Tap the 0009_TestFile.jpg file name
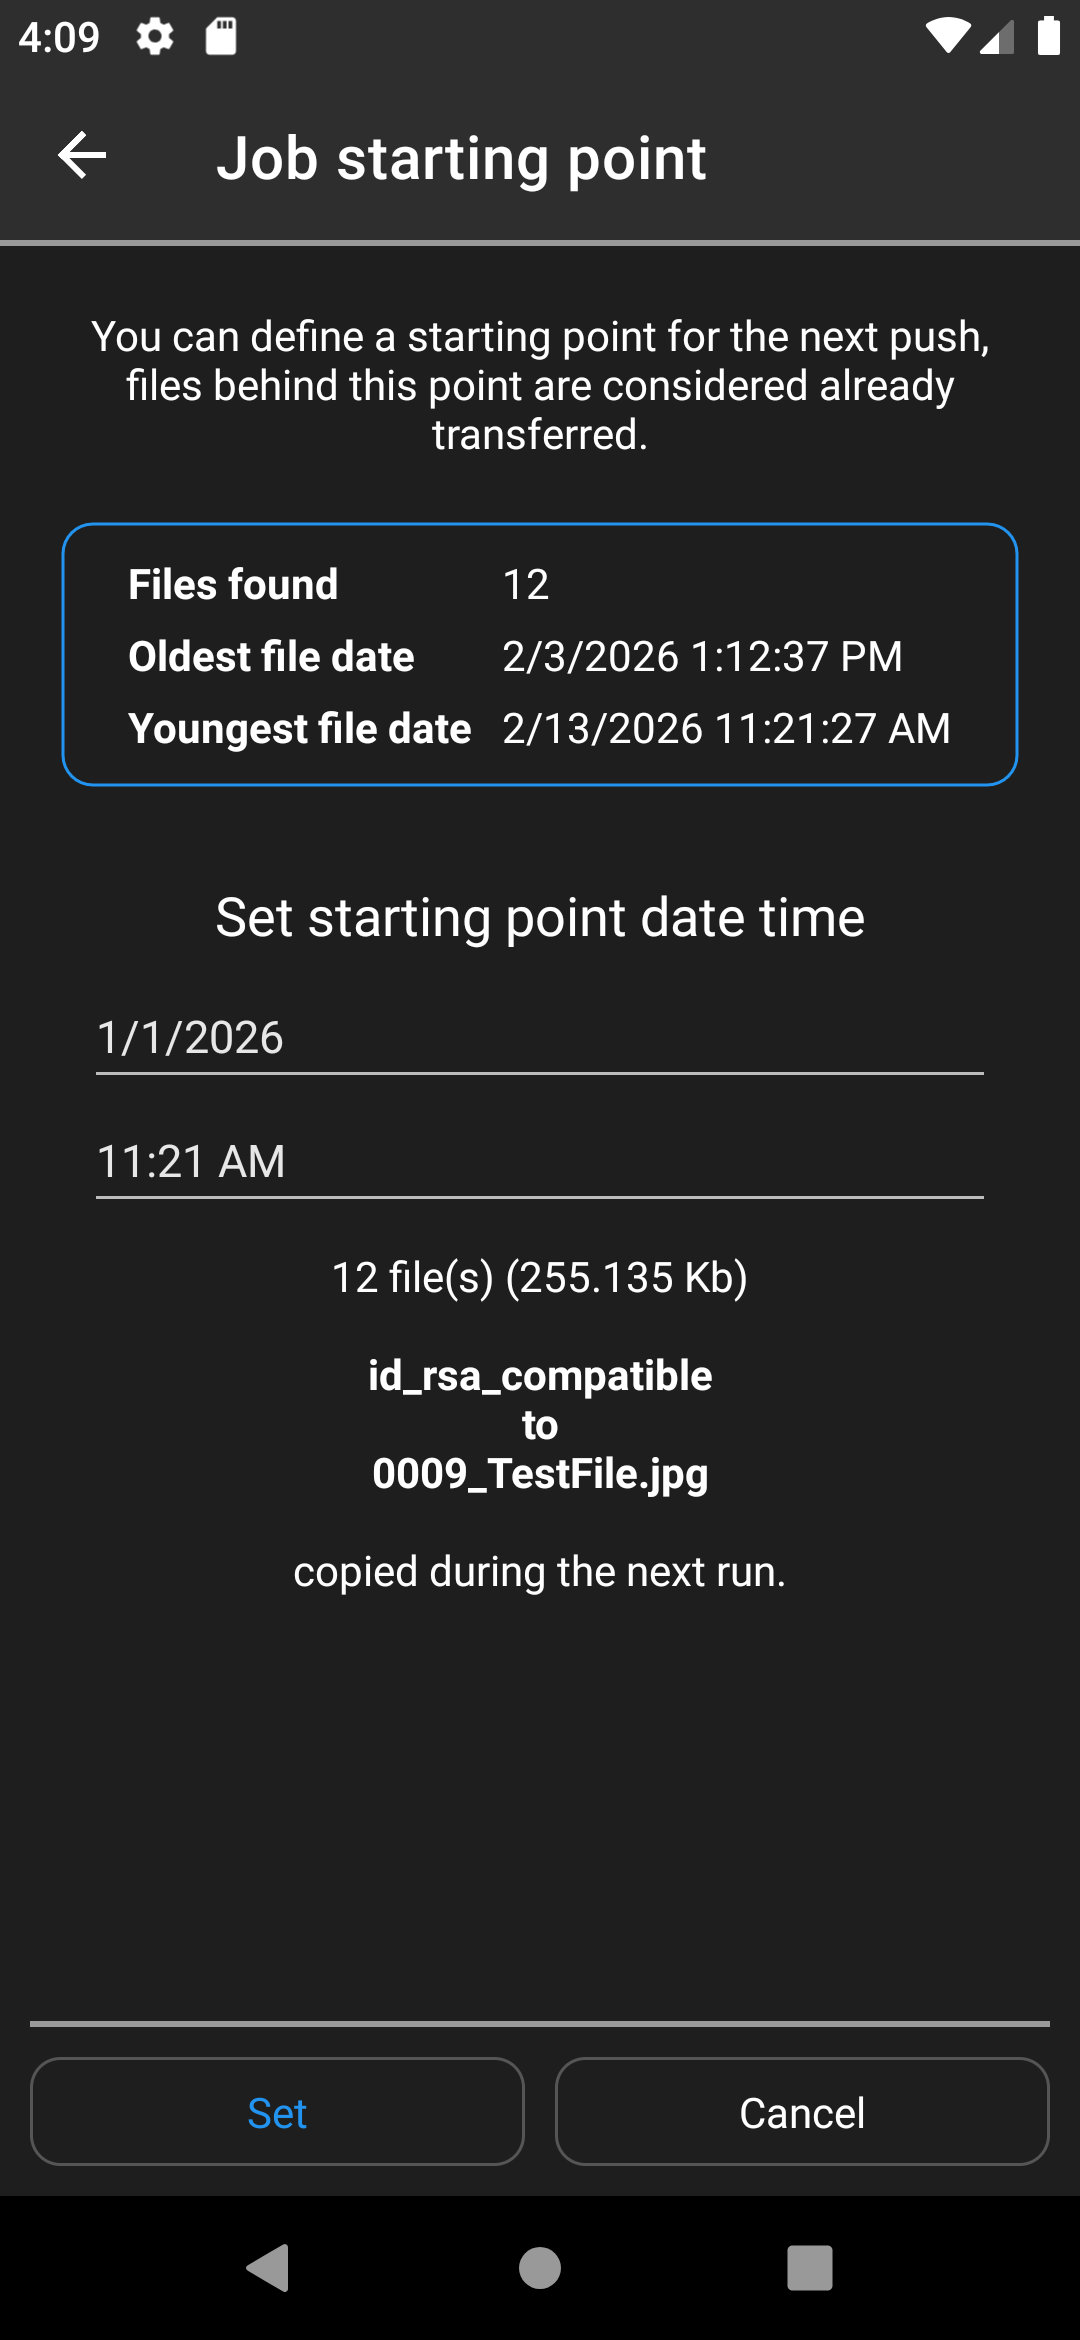1080x2340 pixels. 540,1474
